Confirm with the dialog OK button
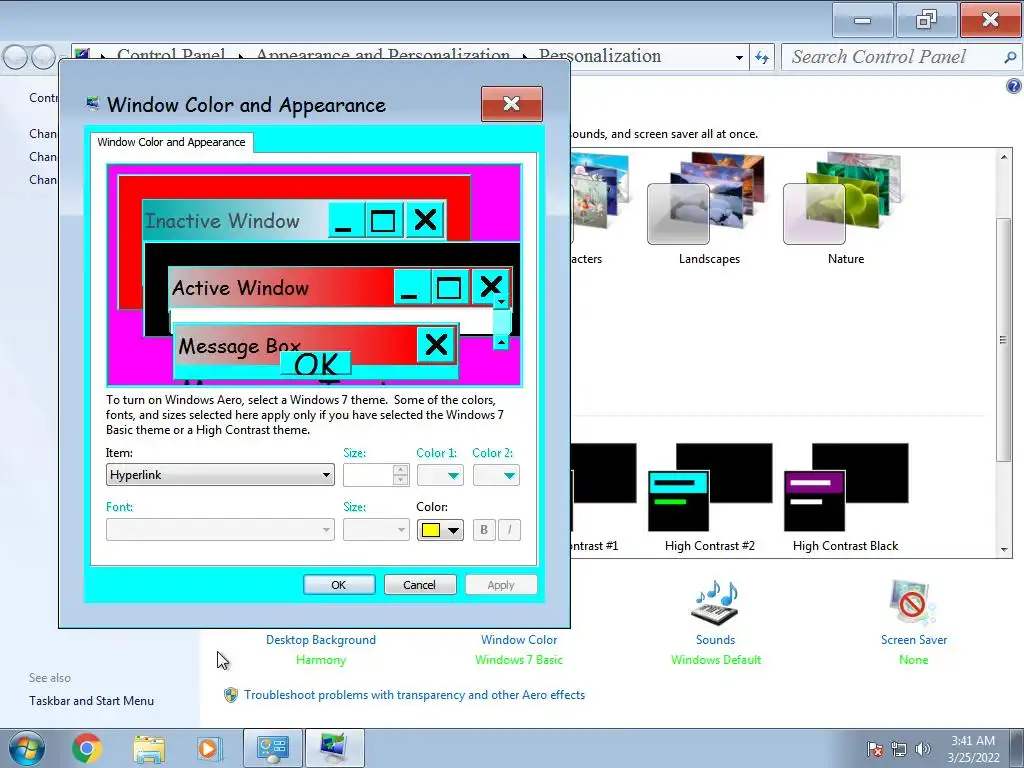This screenshot has width=1024, height=768. (339, 584)
